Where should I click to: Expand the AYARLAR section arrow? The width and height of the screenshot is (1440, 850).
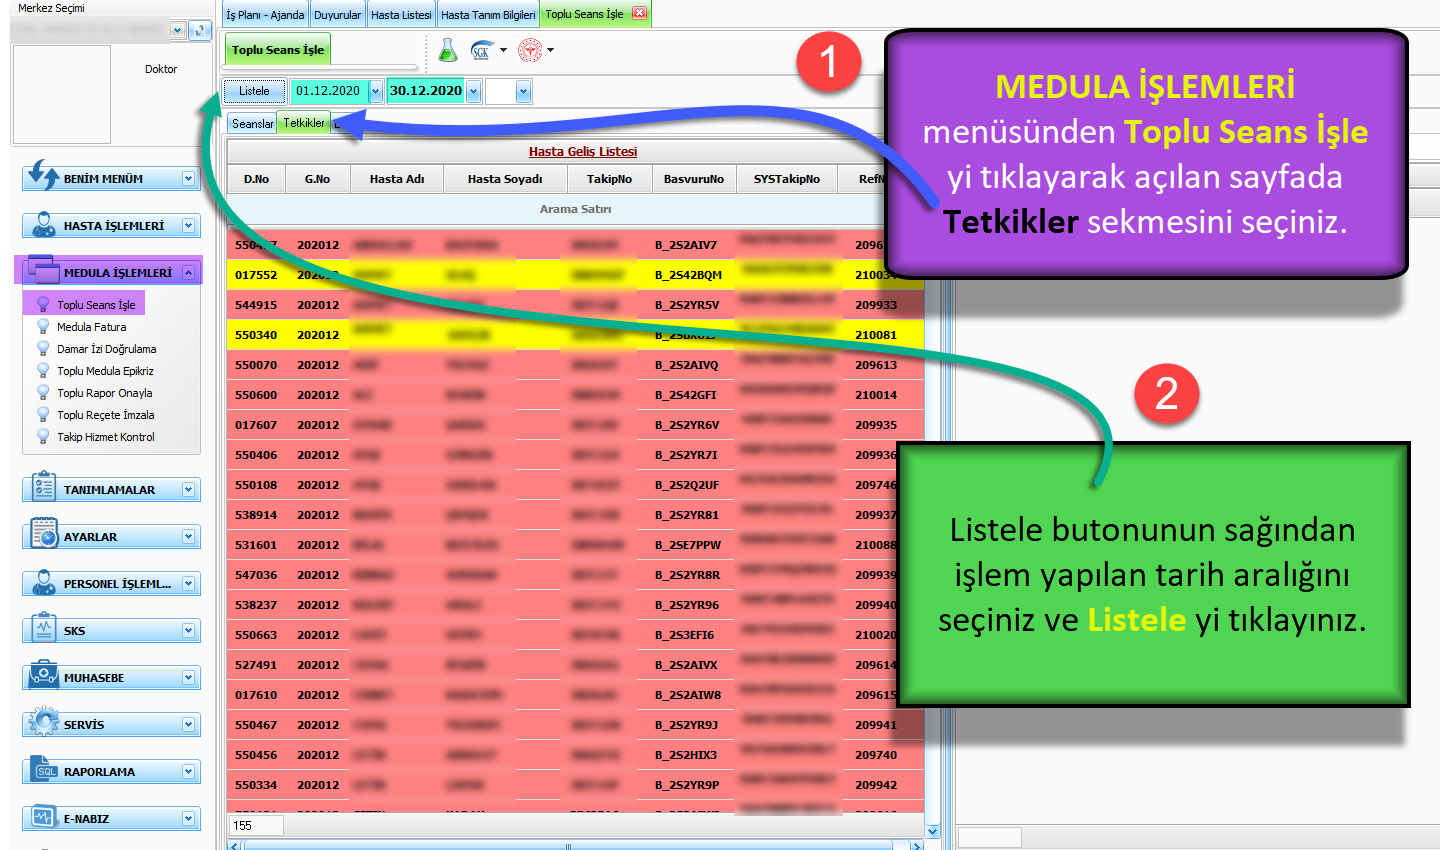pos(188,536)
